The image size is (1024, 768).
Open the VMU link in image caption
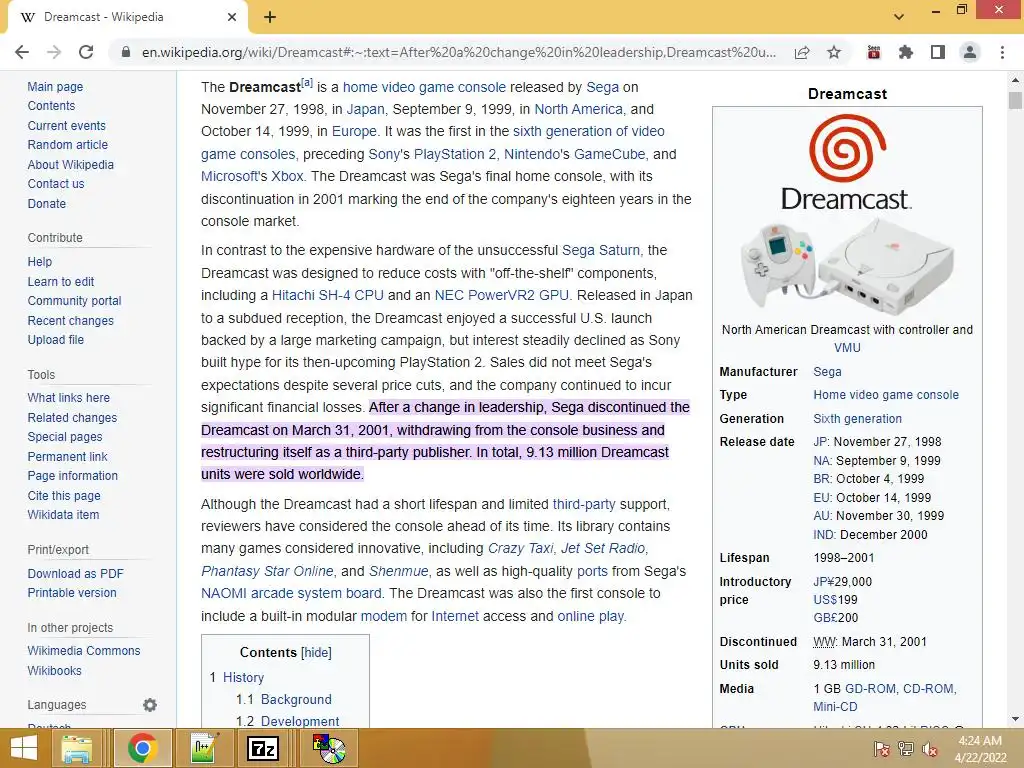coord(847,348)
